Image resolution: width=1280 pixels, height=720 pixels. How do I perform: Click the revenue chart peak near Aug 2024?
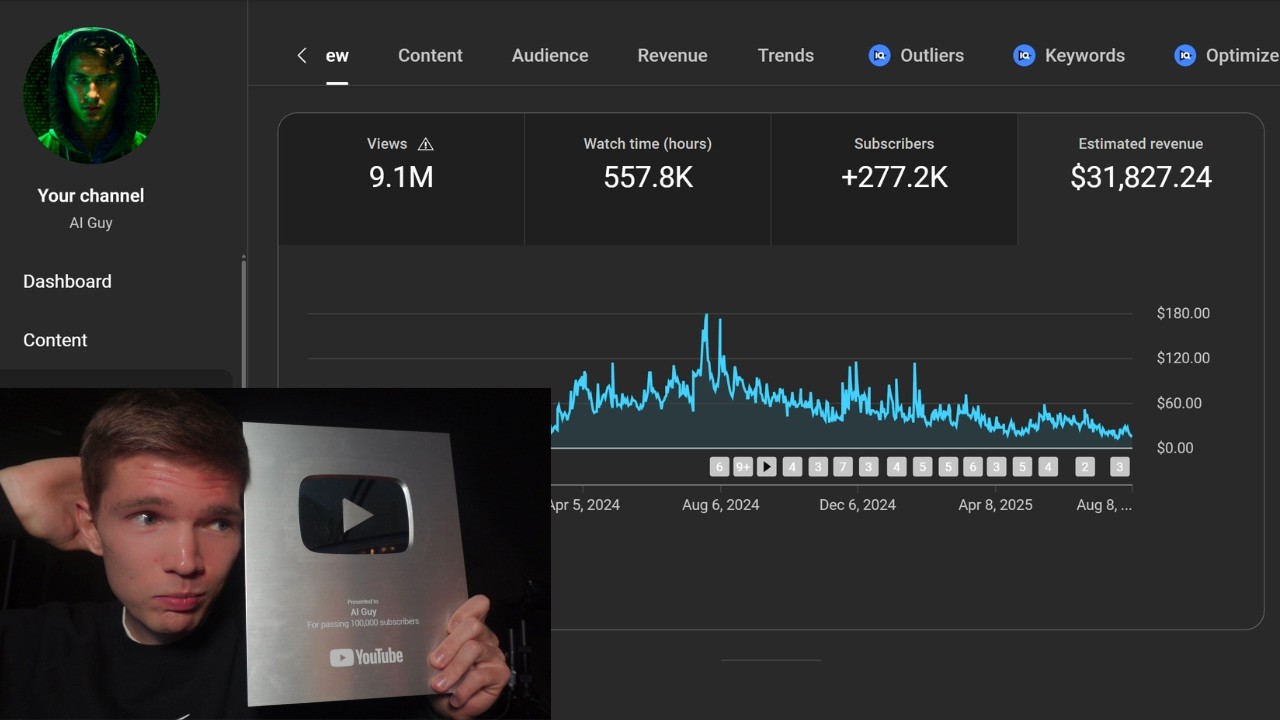coord(706,318)
